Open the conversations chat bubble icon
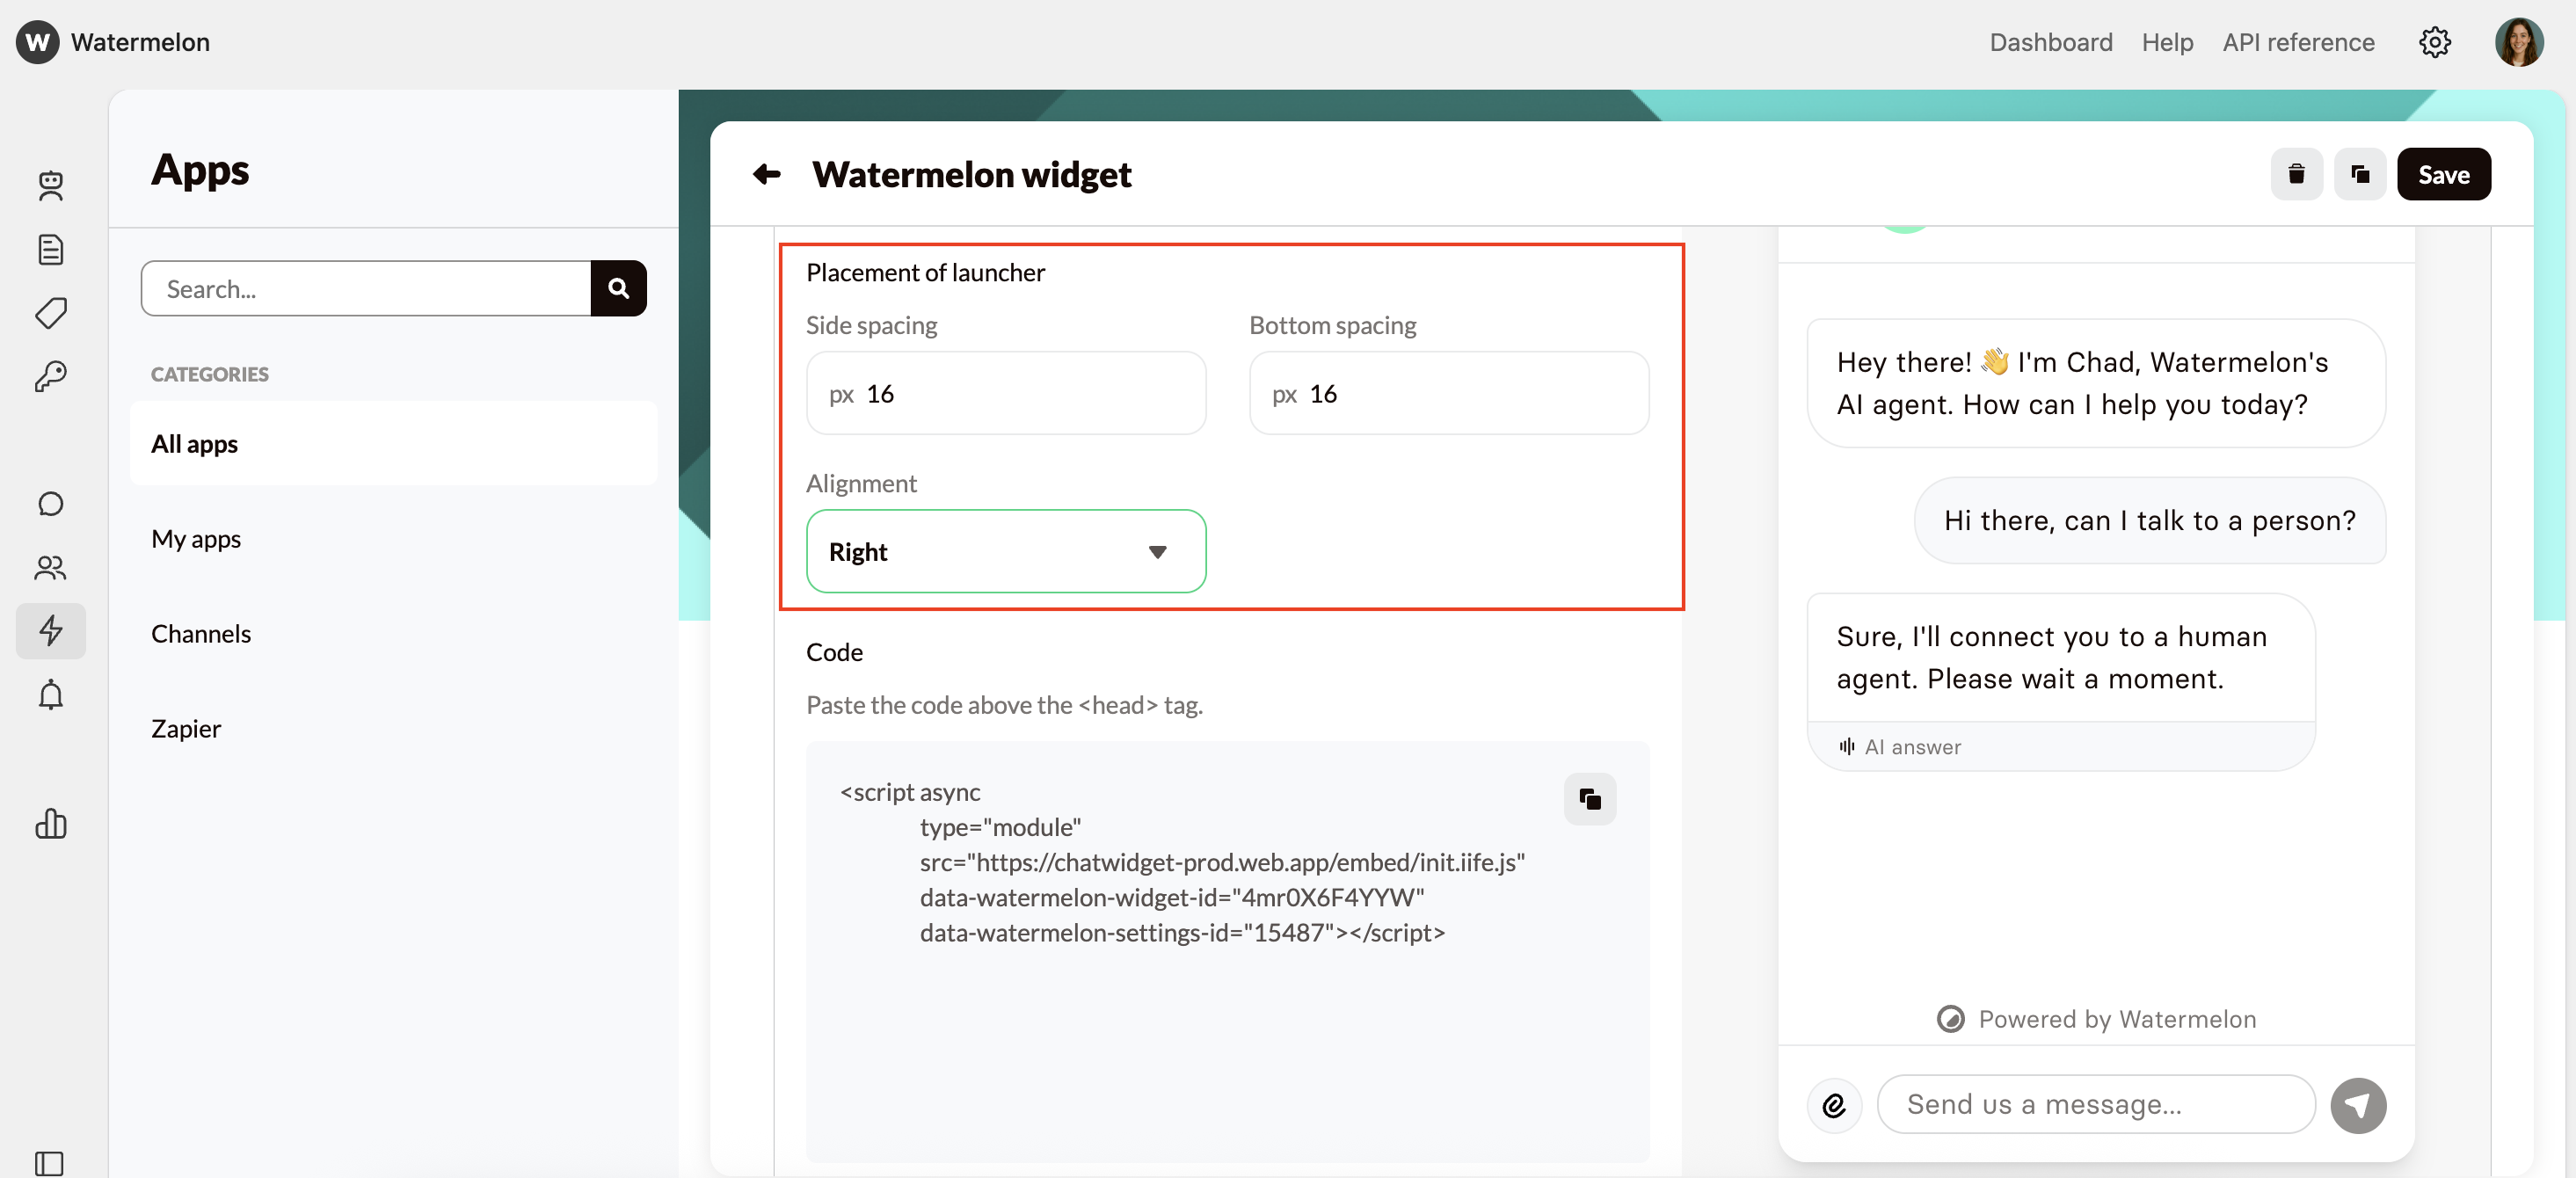 (51, 504)
